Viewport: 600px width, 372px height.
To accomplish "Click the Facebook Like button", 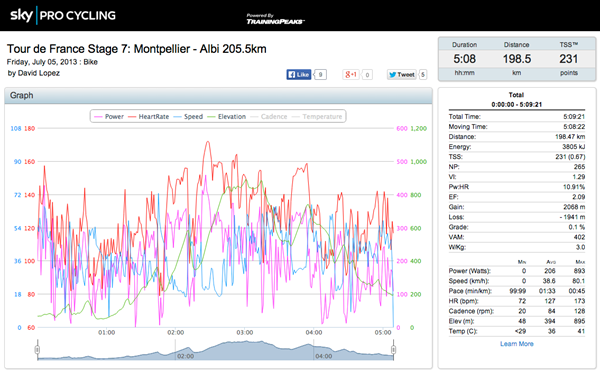I will coord(298,75).
